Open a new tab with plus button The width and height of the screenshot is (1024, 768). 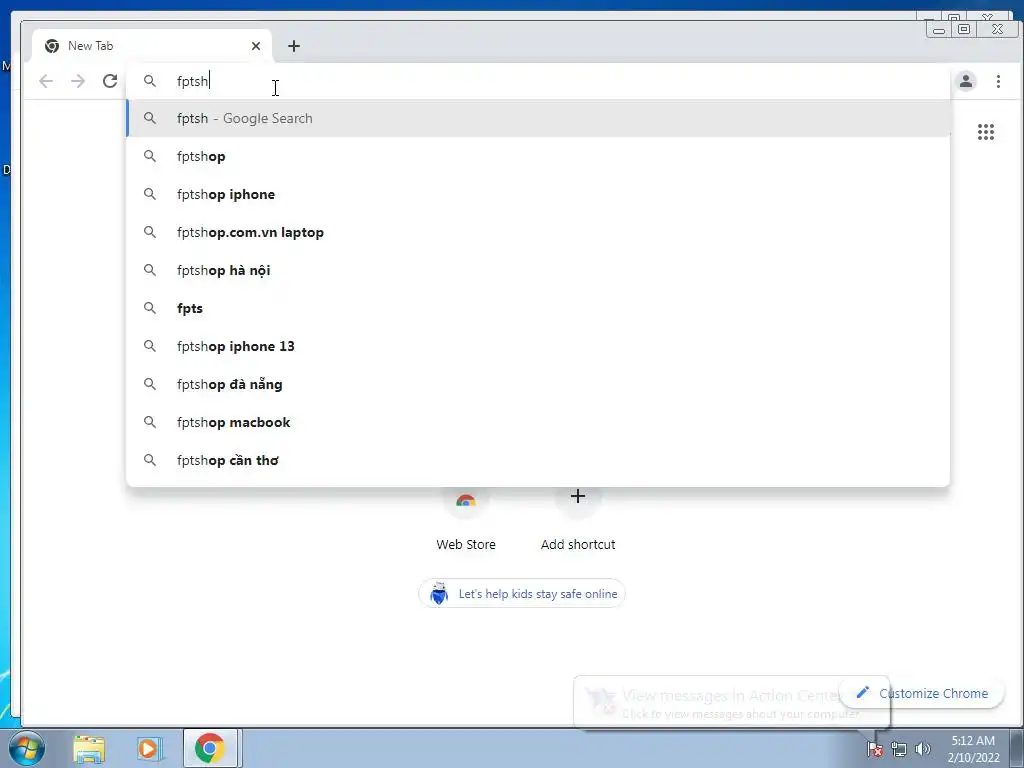point(294,46)
